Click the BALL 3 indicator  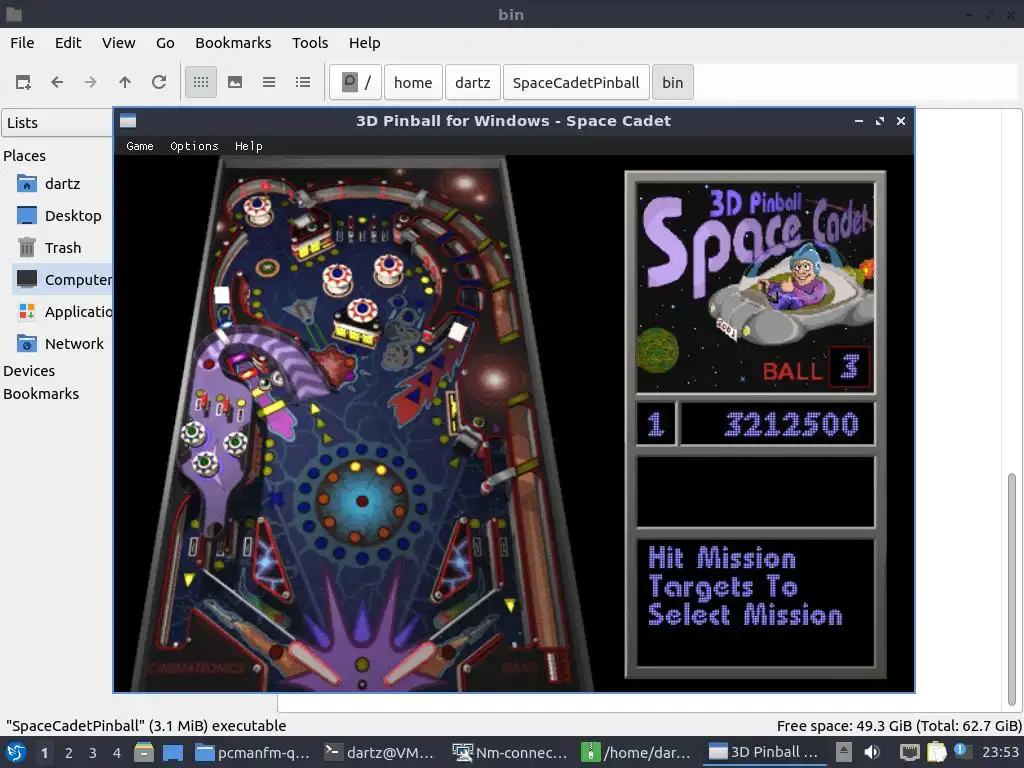tap(816, 369)
